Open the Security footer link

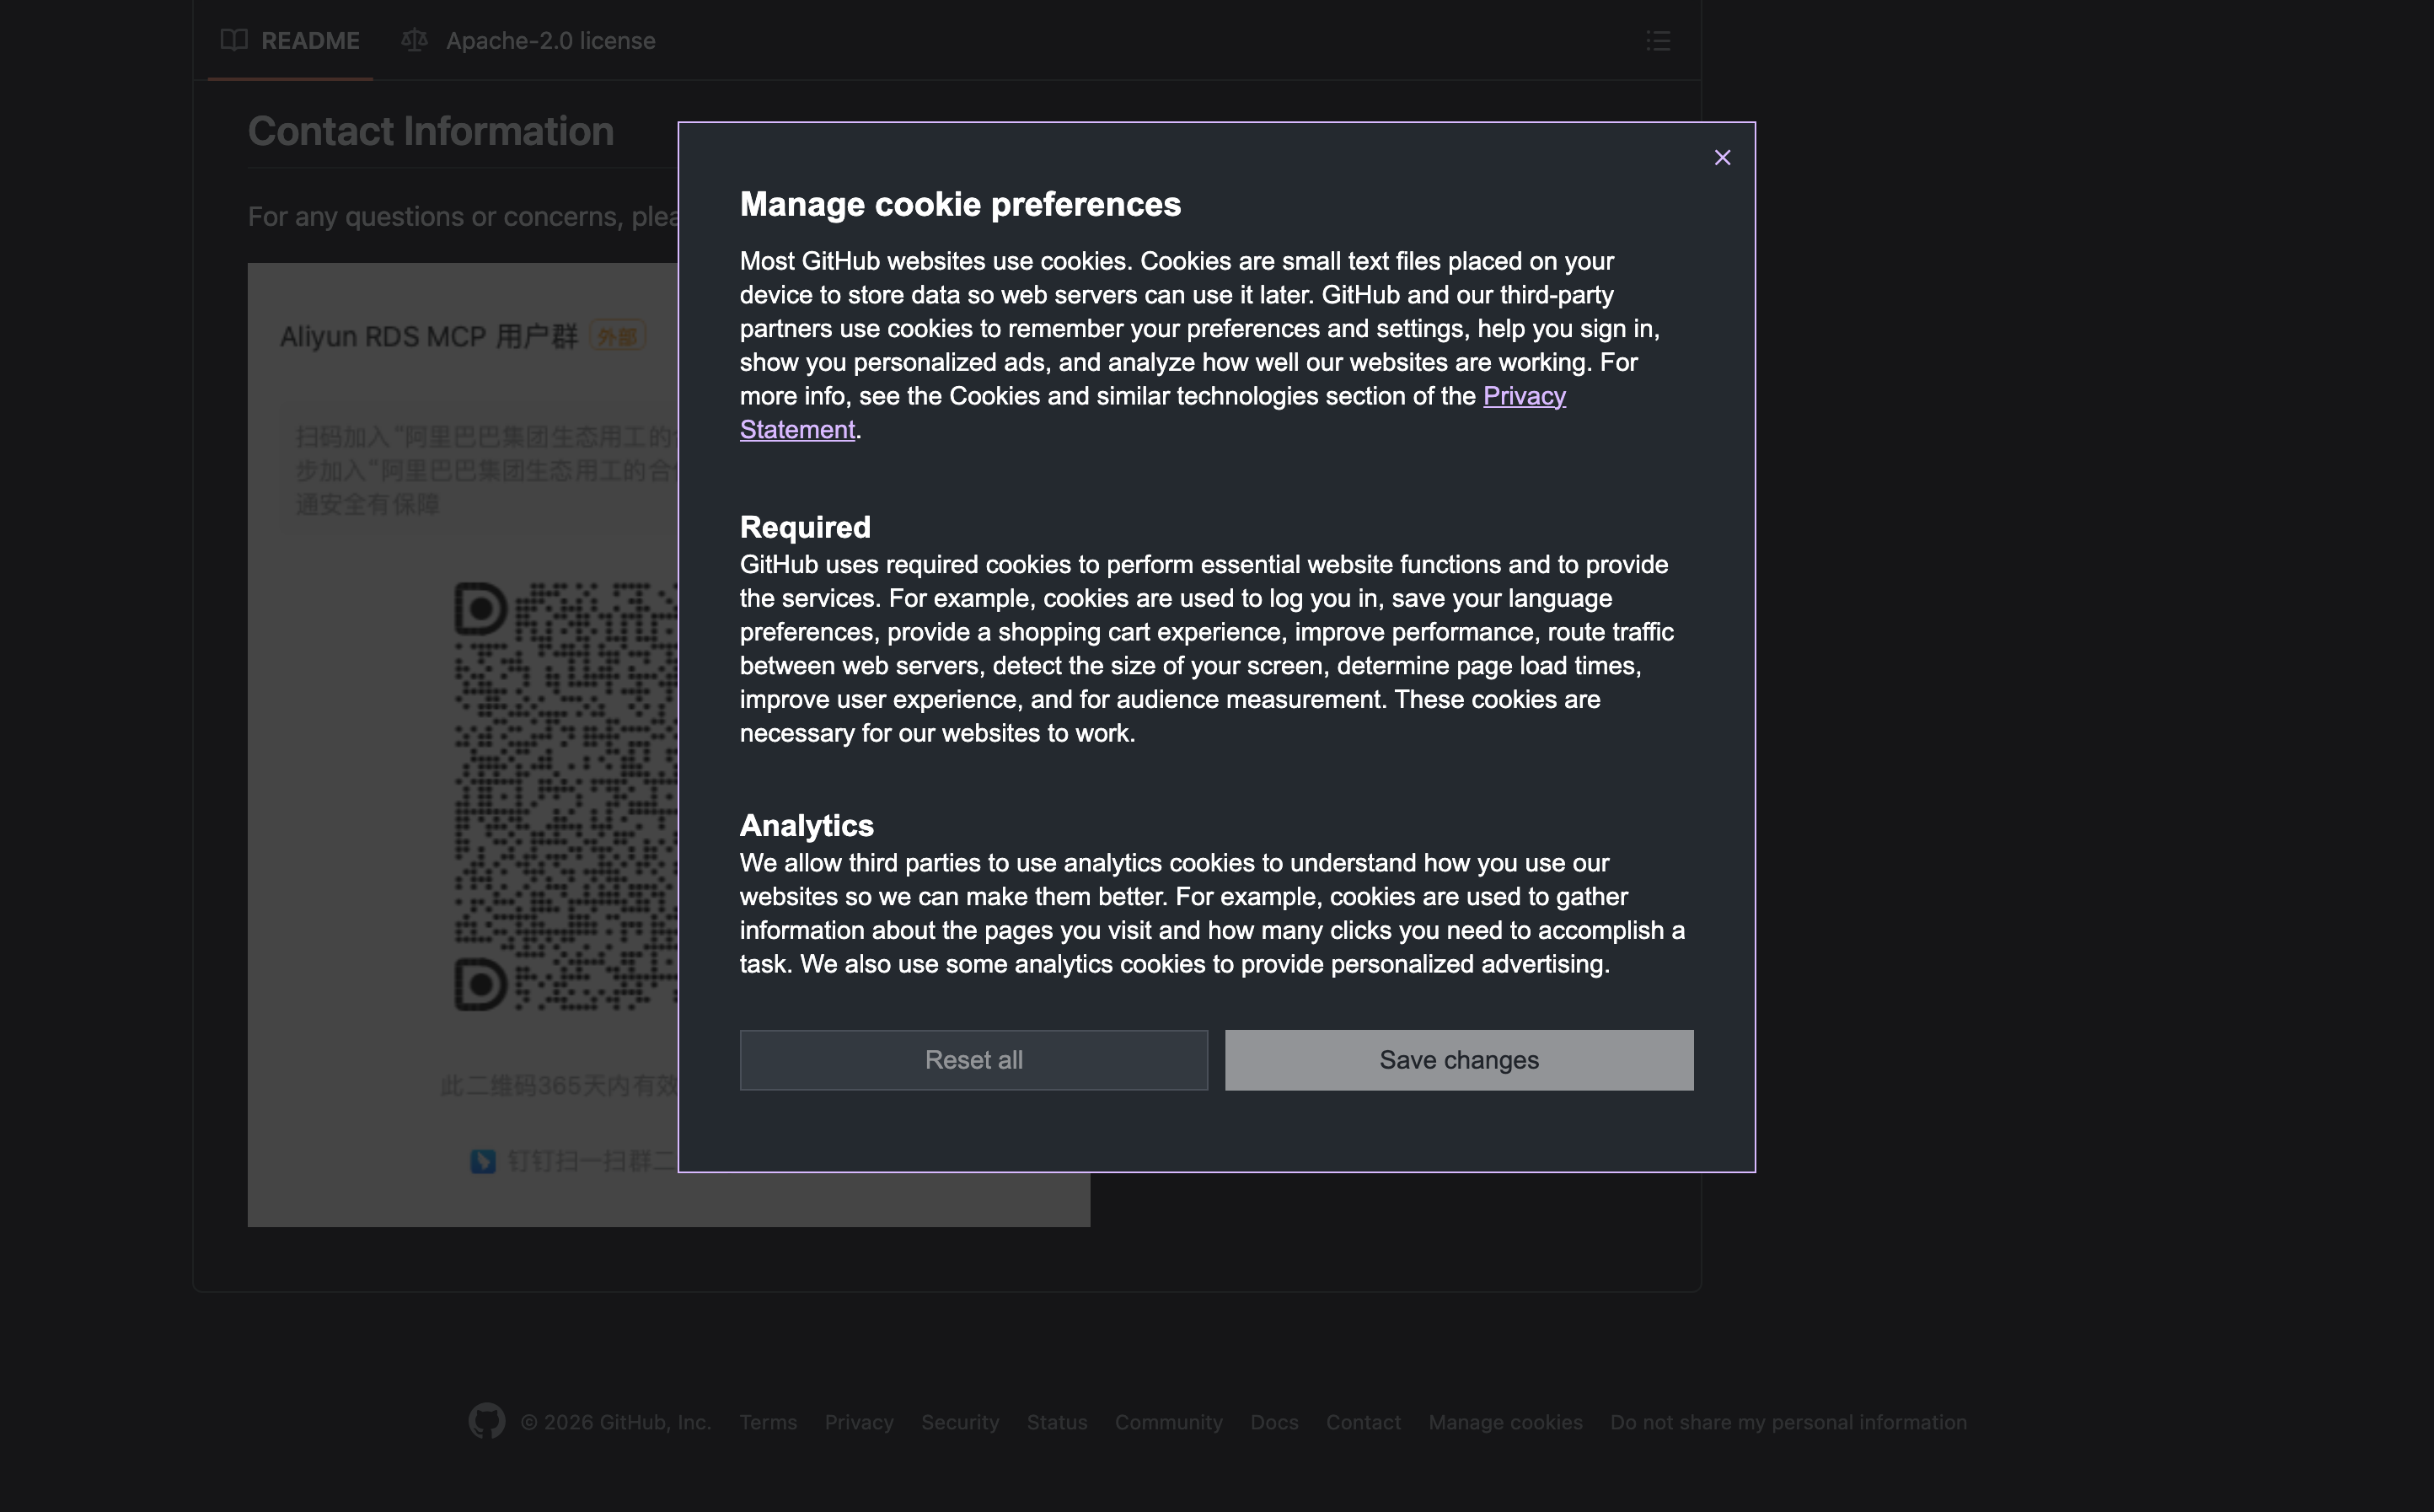click(960, 1422)
